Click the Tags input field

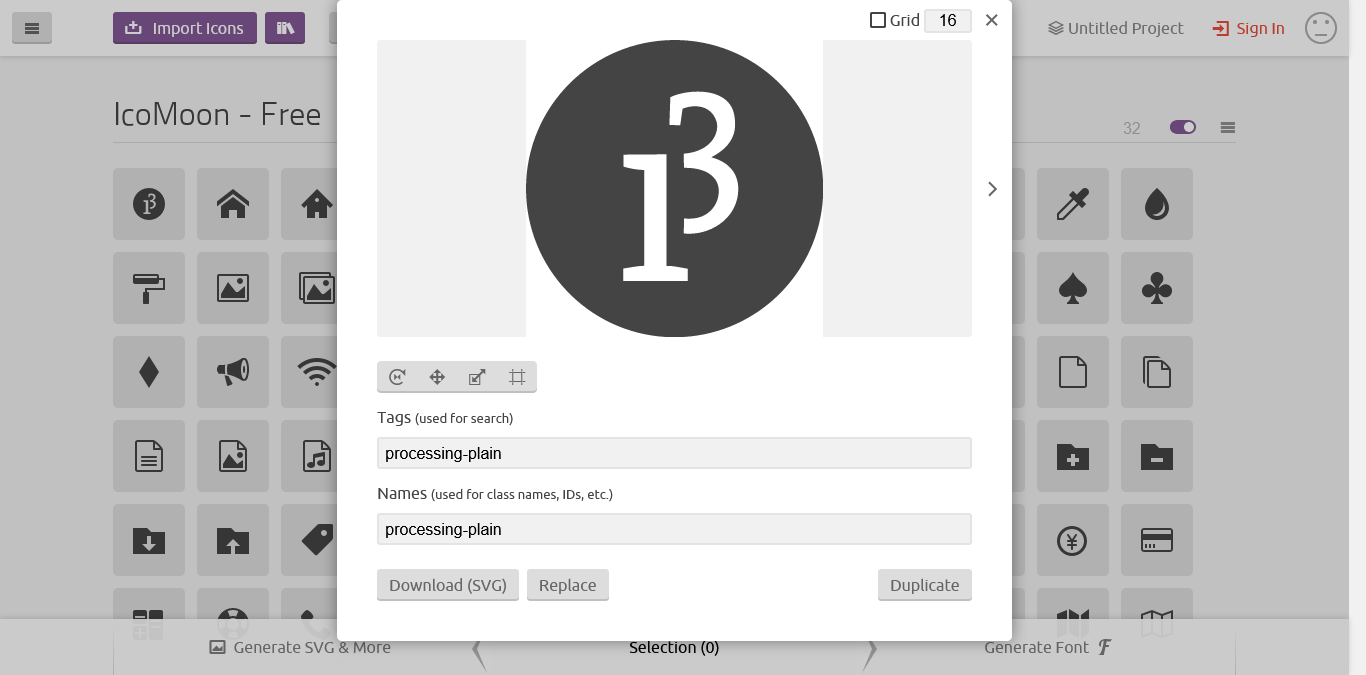point(674,453)
